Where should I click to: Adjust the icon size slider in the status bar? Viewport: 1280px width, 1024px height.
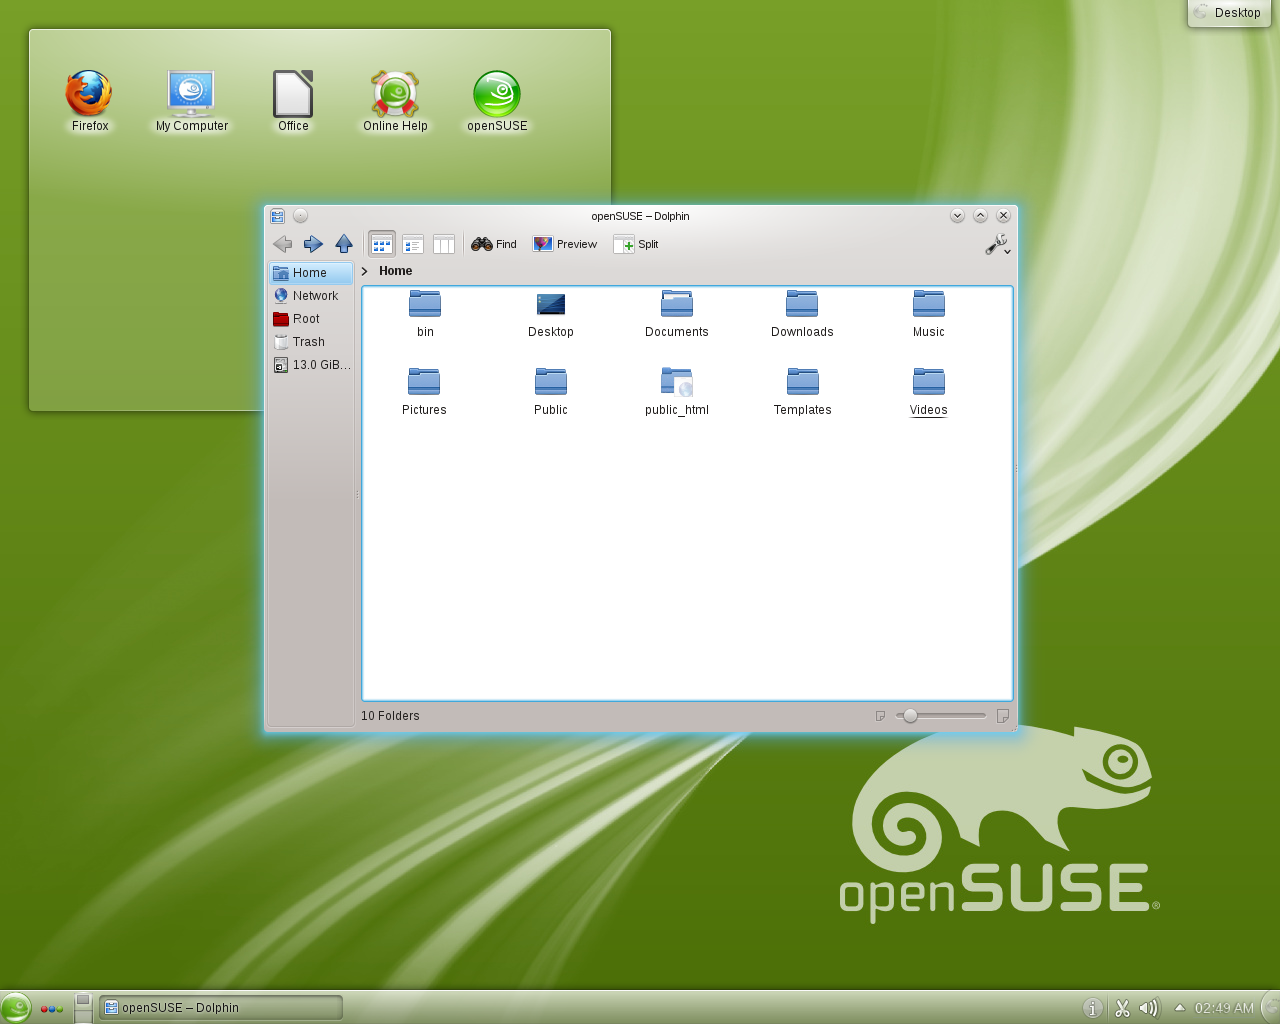[x=910, y=715]
